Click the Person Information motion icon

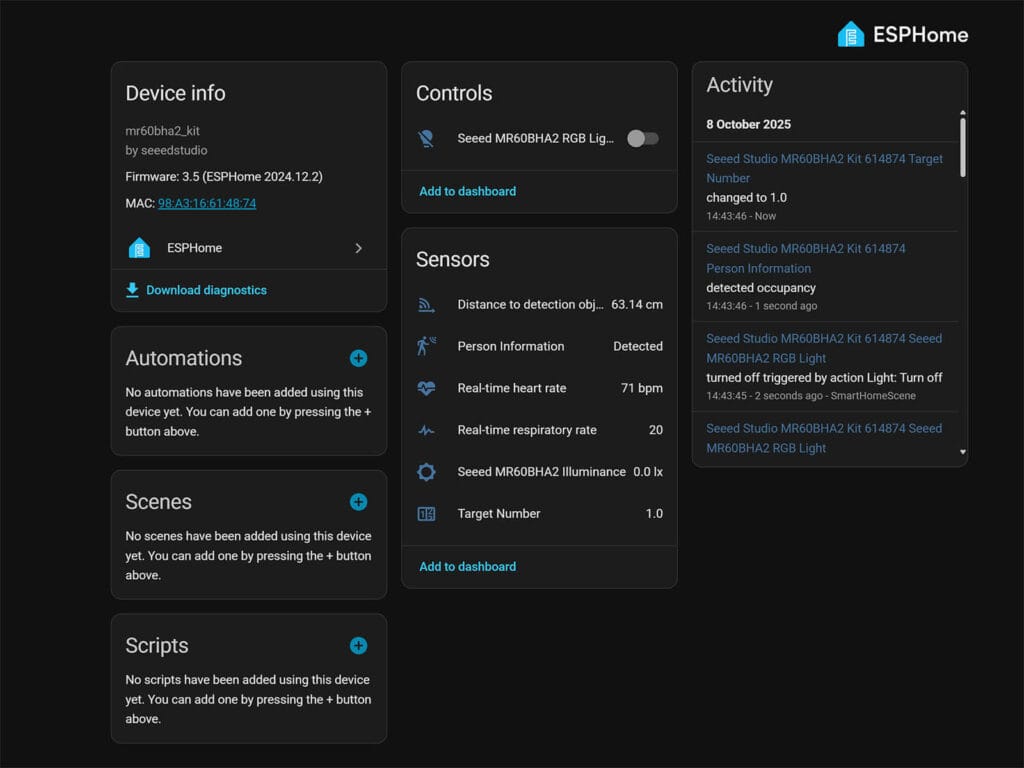click(426, 346)
